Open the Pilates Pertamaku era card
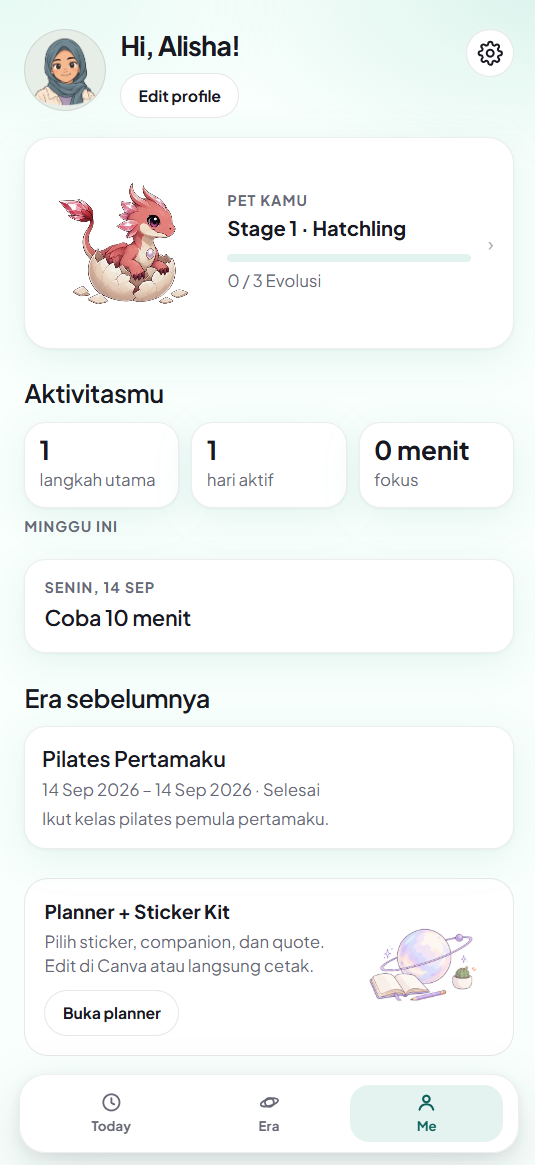Image resolution: width=535 pixels, height=1165 pixels. [269, 788]
